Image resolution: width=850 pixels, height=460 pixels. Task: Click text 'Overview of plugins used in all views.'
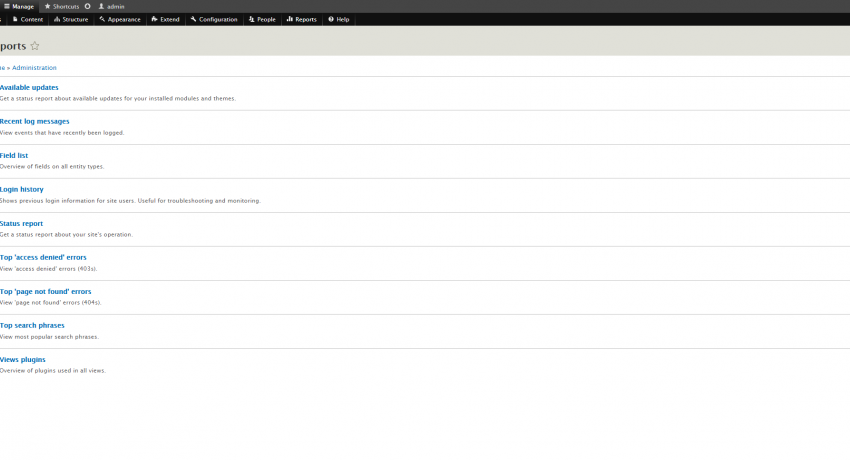53,371
